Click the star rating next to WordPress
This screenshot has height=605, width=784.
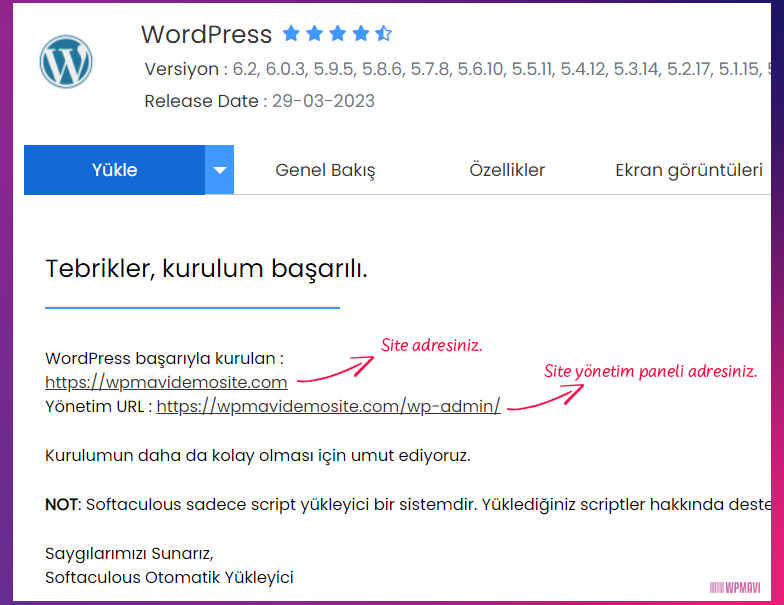[x=337, y=34]
